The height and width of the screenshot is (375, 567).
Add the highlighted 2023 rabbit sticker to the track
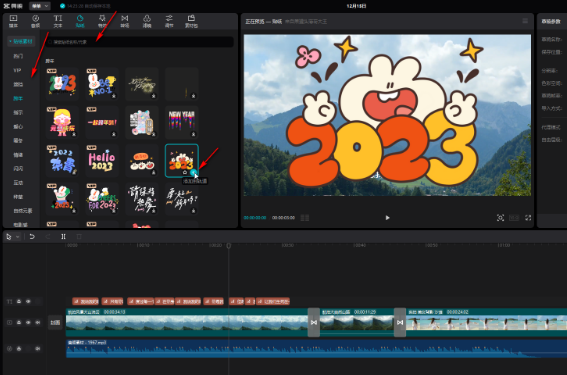tap(193, 172)
